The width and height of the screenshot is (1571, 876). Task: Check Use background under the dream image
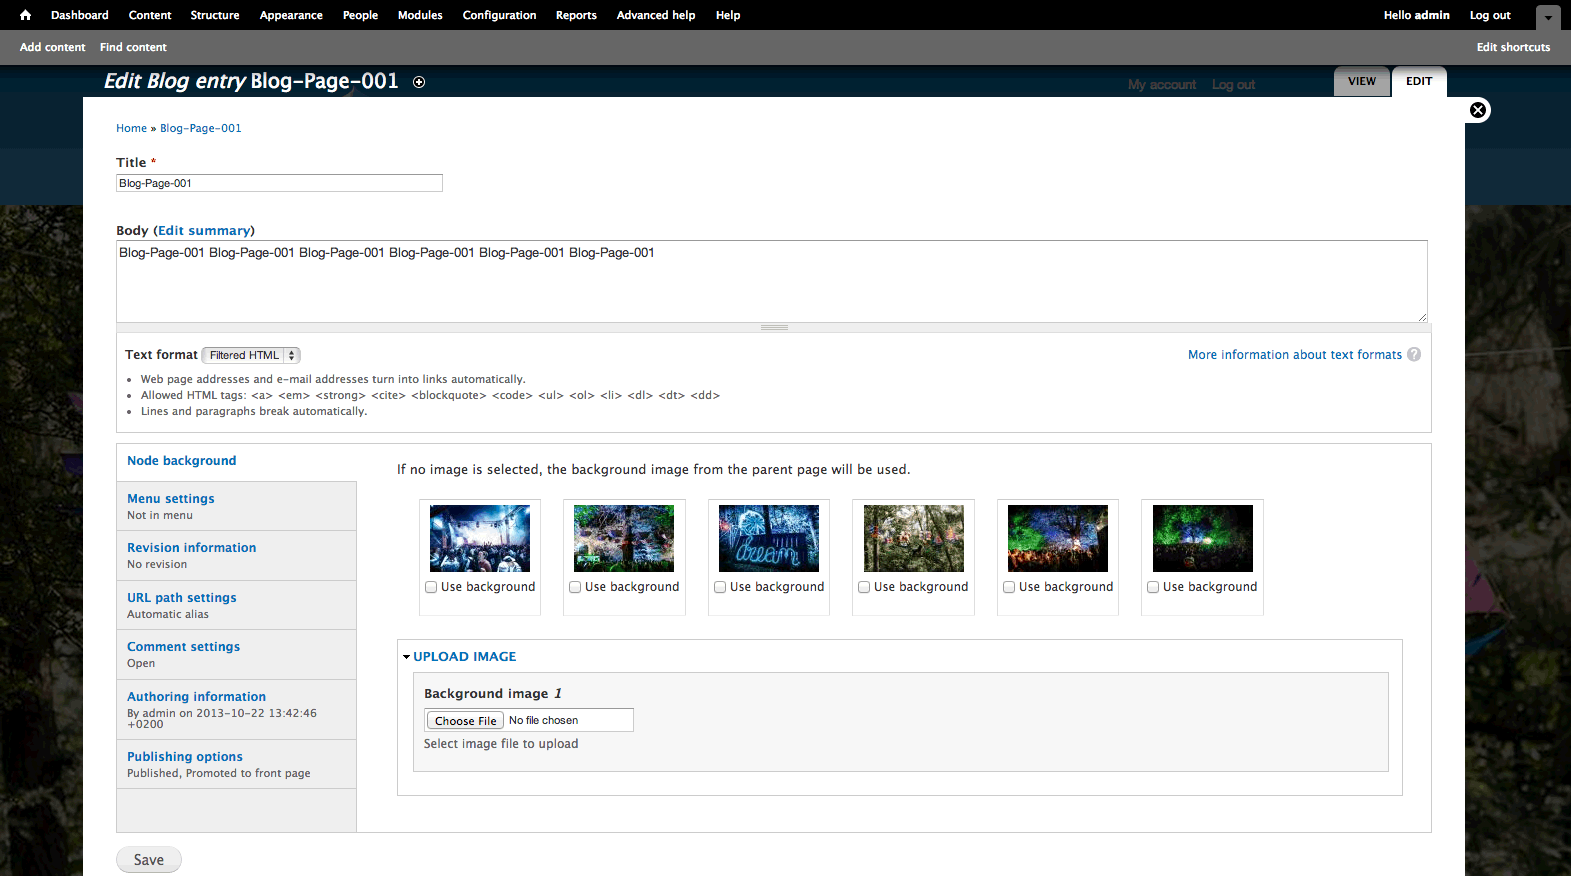pyautogui.click(x=720, y=587)
